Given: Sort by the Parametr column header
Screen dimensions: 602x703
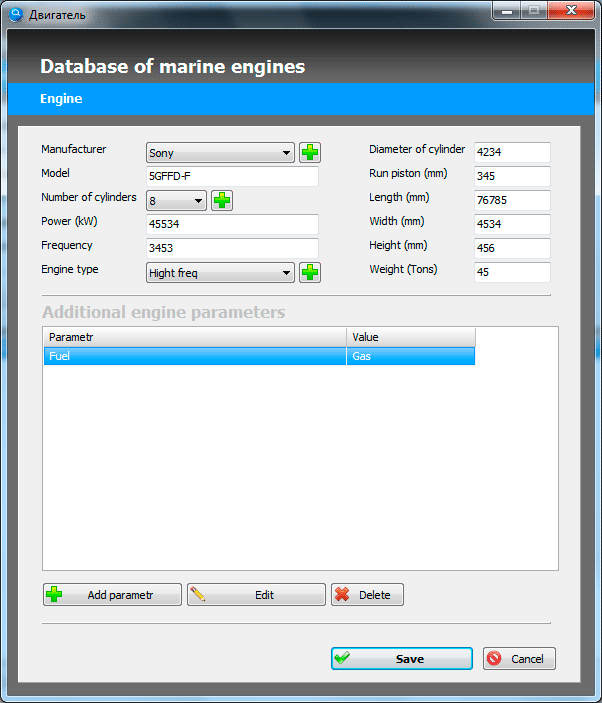Looking at the screenshot, I should 195,337.
